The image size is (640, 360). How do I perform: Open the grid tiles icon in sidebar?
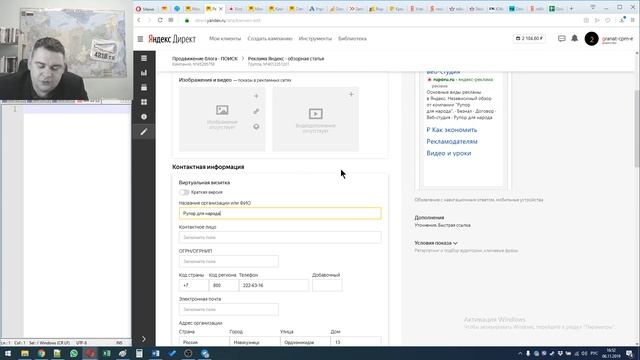click(x=144, y=102)
